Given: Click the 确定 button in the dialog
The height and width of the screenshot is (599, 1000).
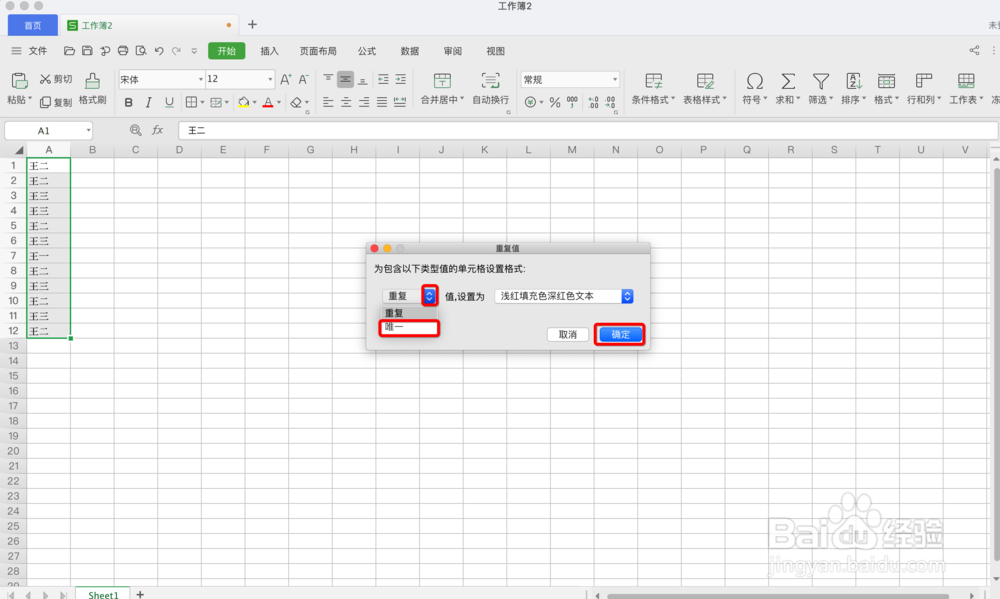Looking at the screenshot, I should pyautogui.click(x=619, y=334).
